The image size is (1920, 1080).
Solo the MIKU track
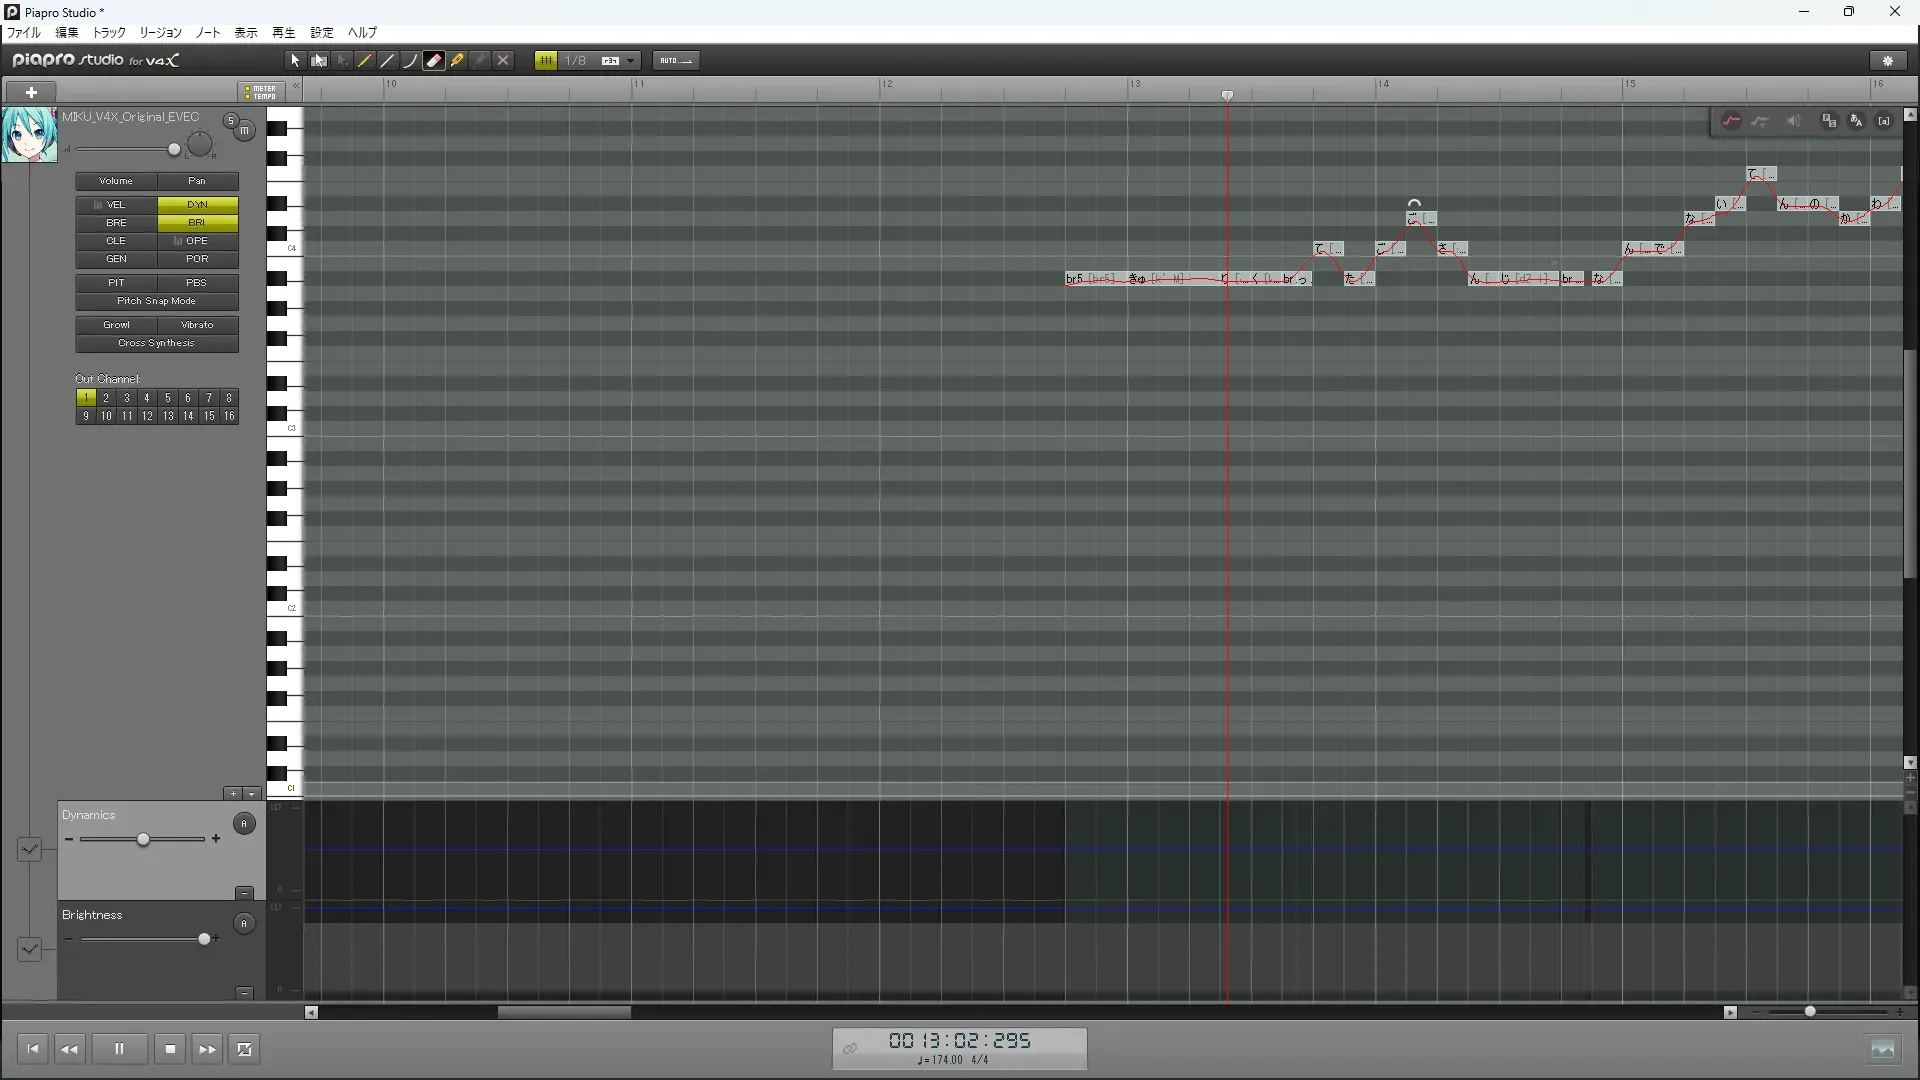(231, 121)
